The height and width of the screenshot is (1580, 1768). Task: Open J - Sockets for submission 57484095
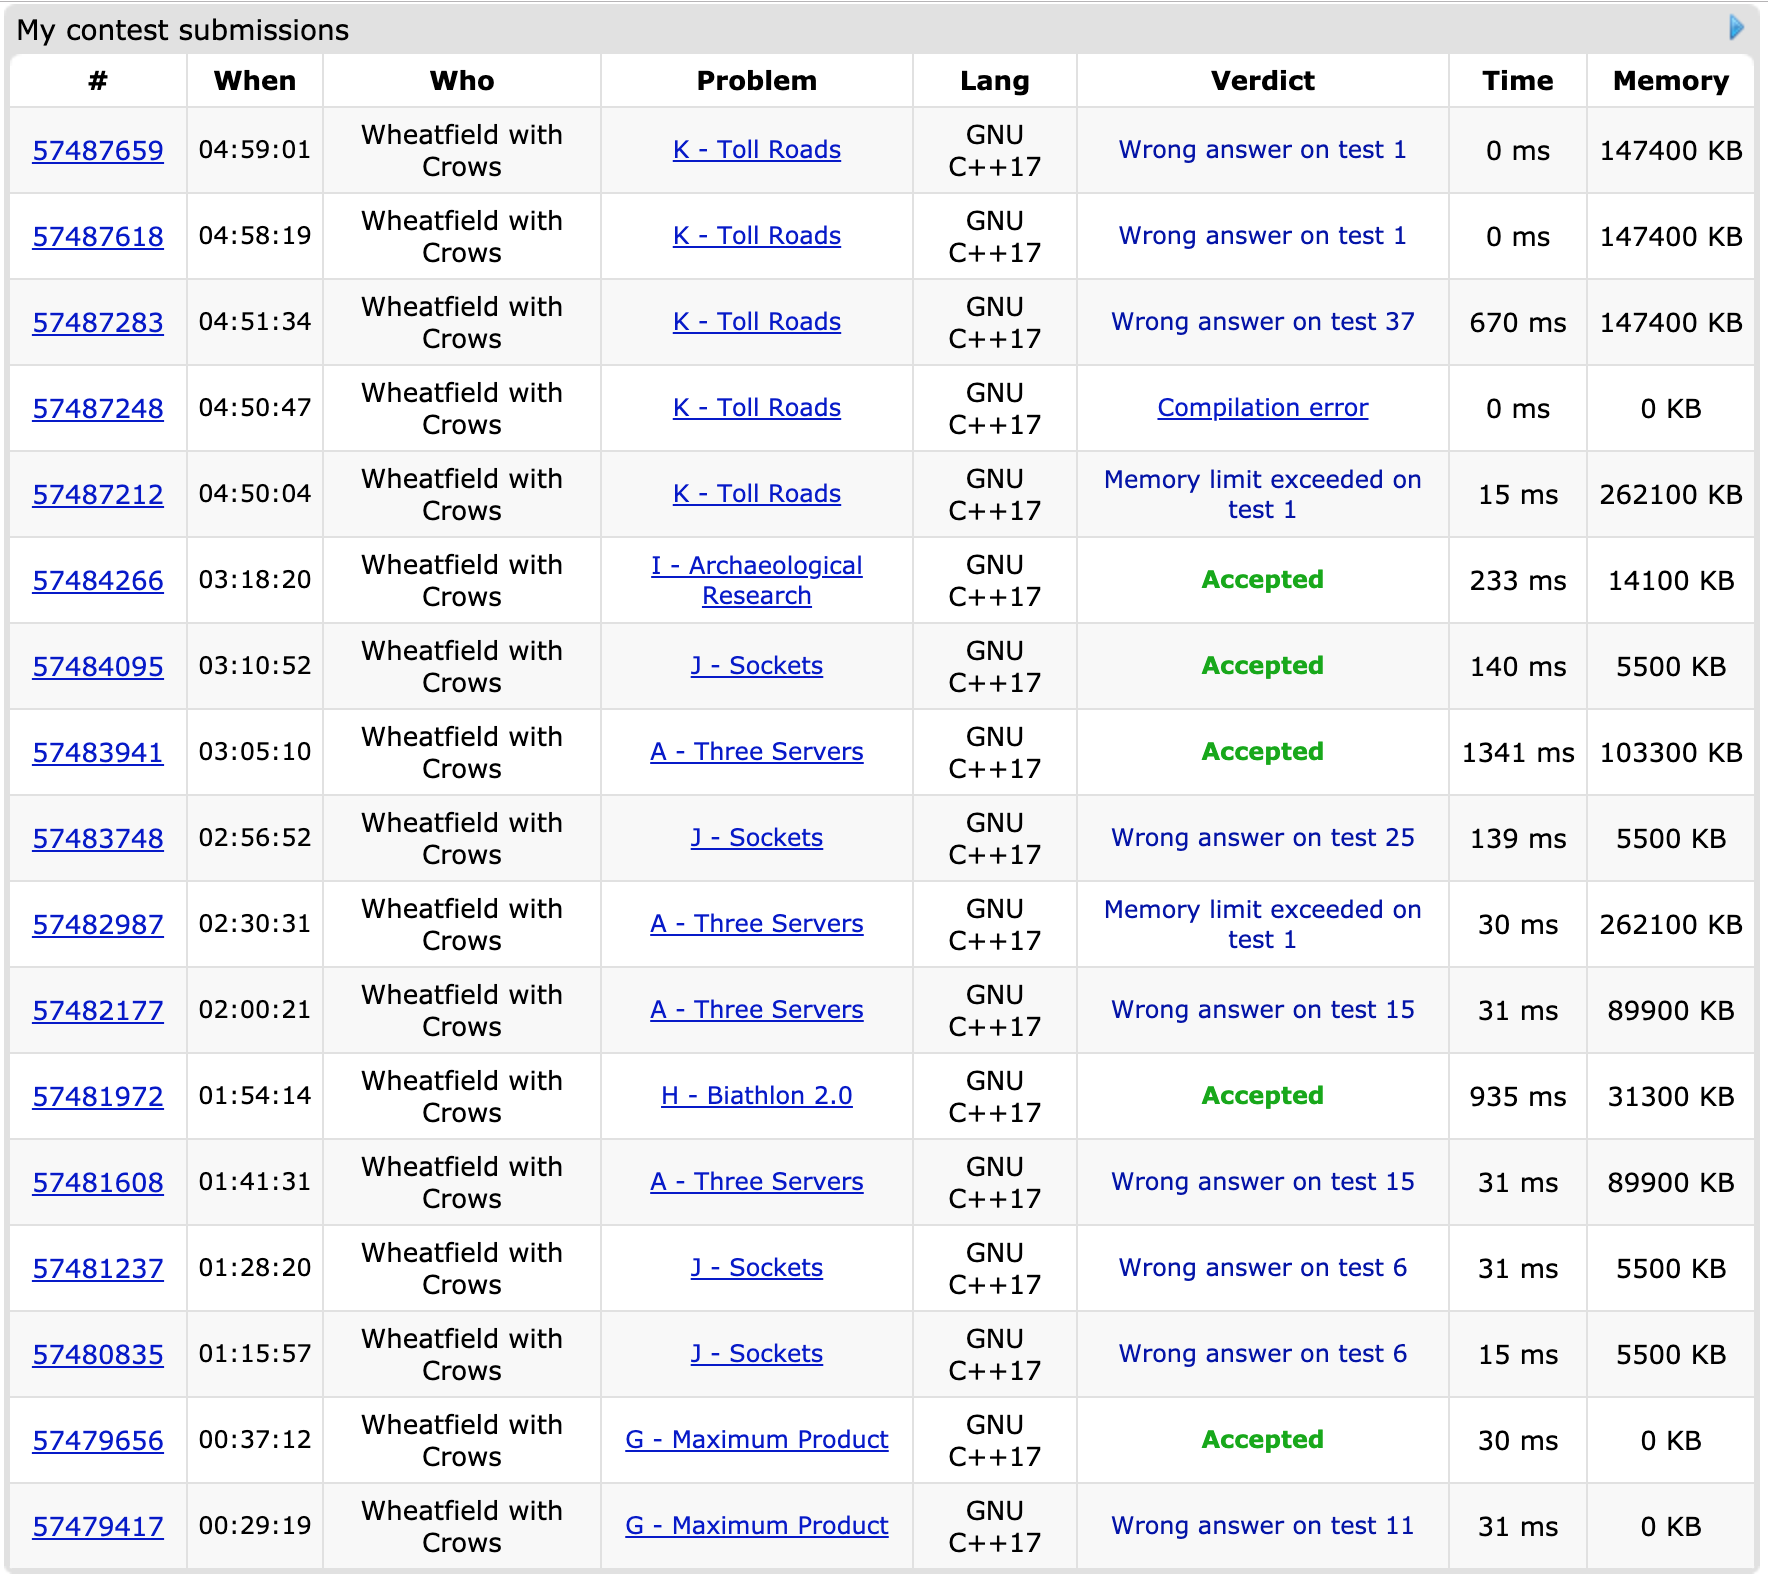click(x=756, y=666)
